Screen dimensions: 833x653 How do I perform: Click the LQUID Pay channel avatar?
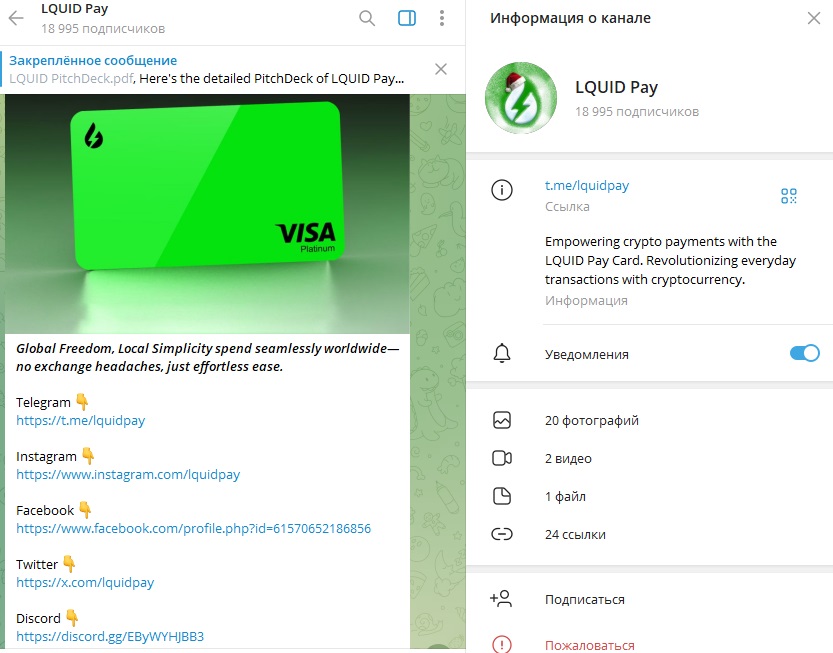tap(521, 98)
